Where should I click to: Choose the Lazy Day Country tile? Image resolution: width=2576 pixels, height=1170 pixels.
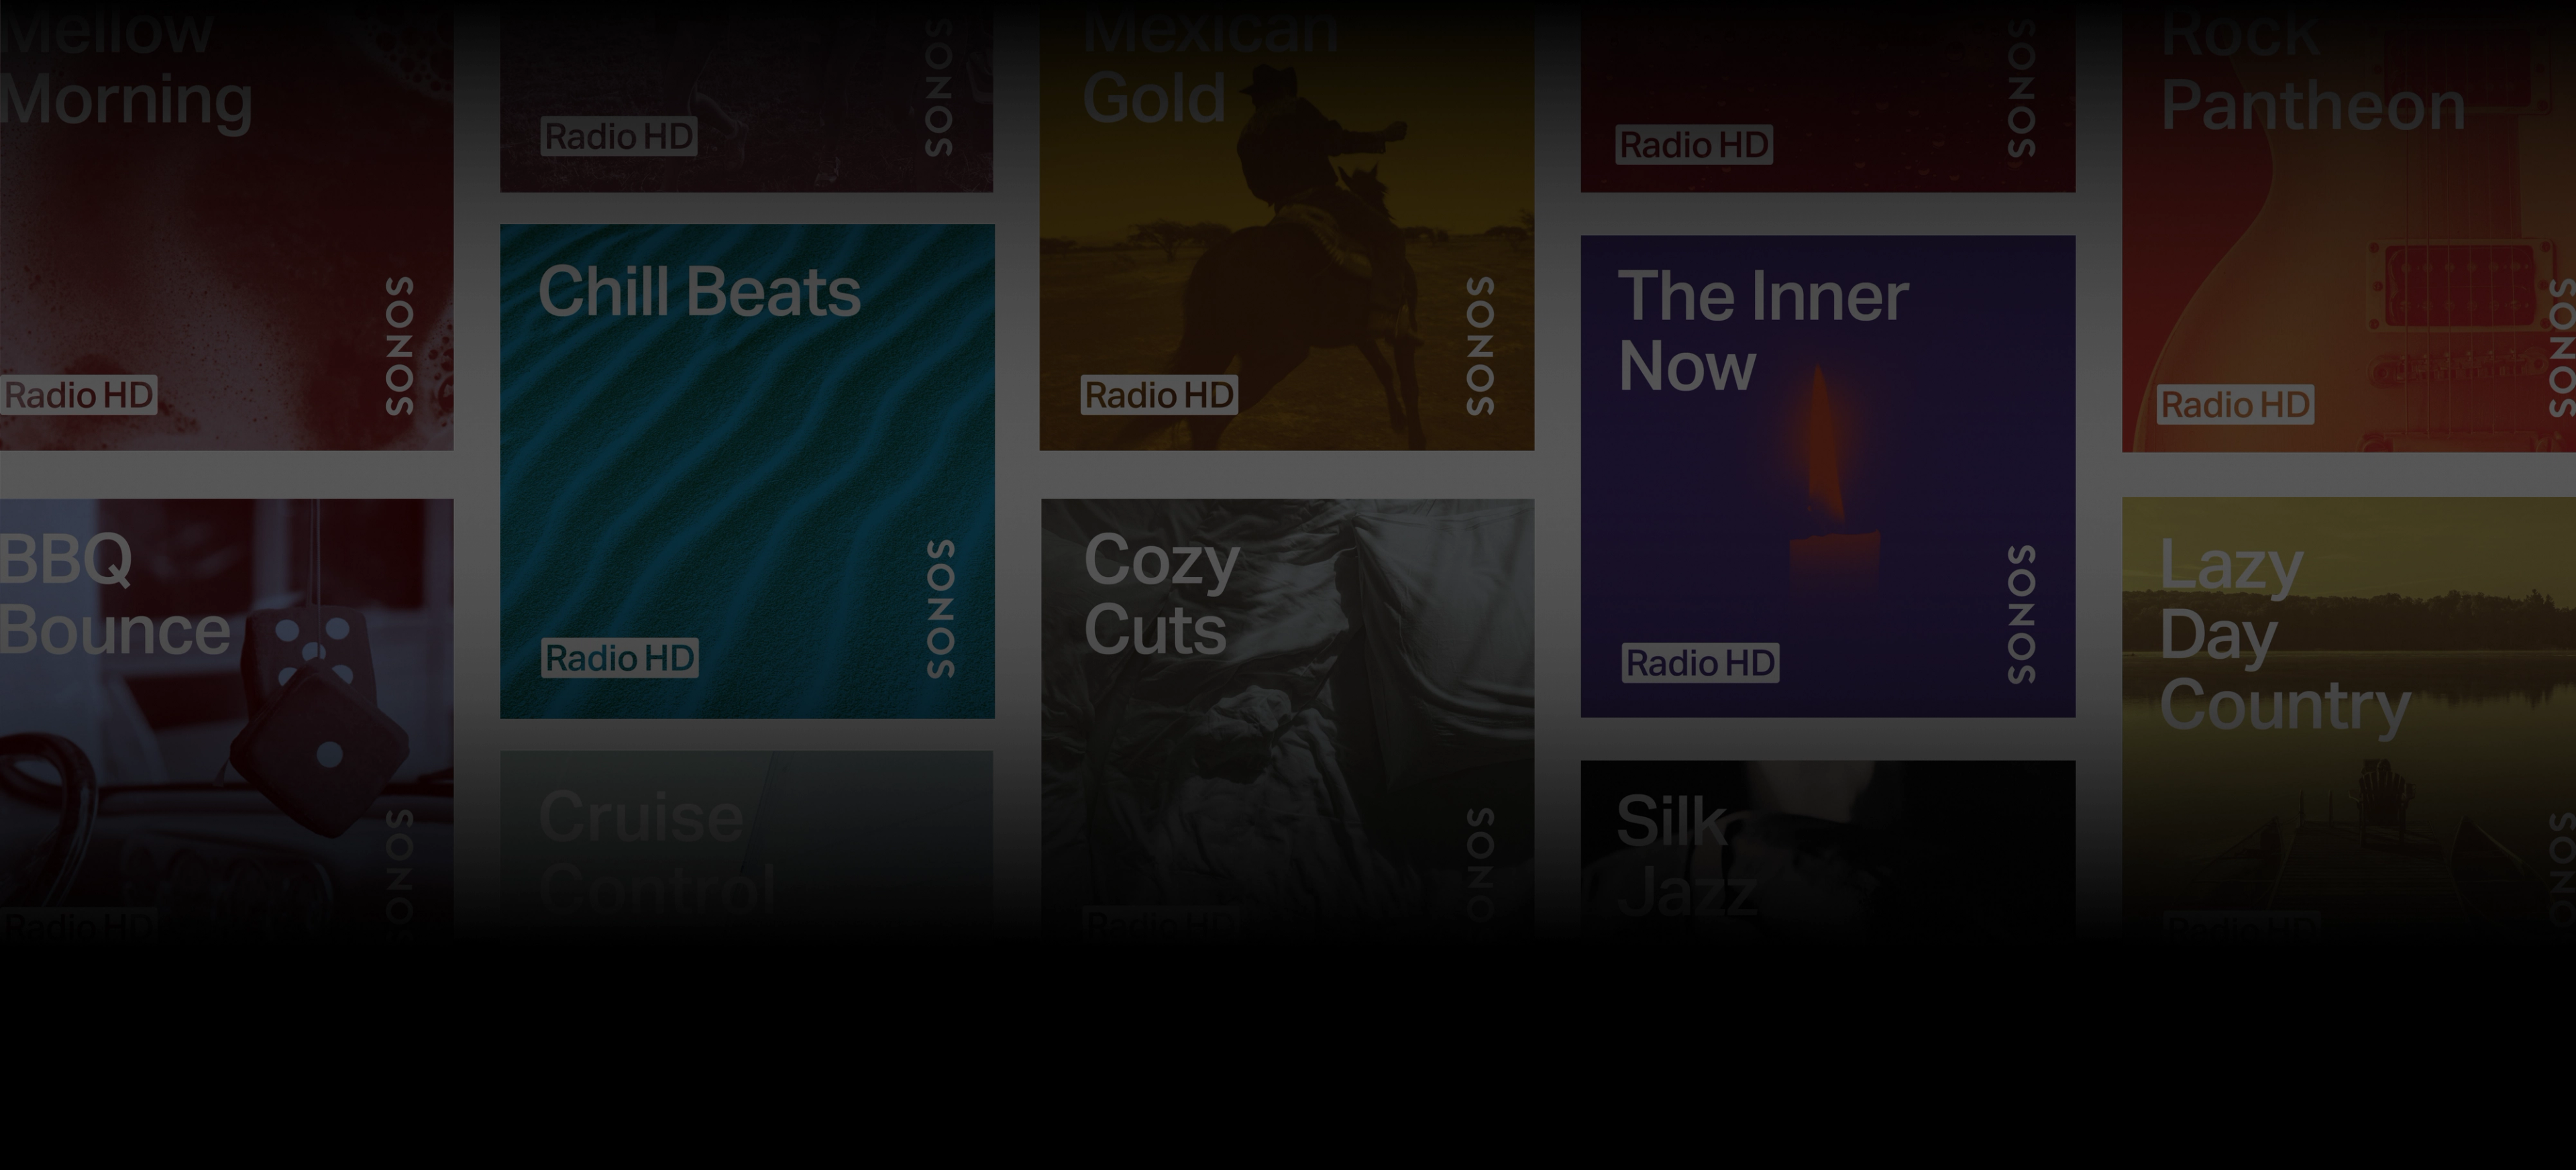[2349, 720]
